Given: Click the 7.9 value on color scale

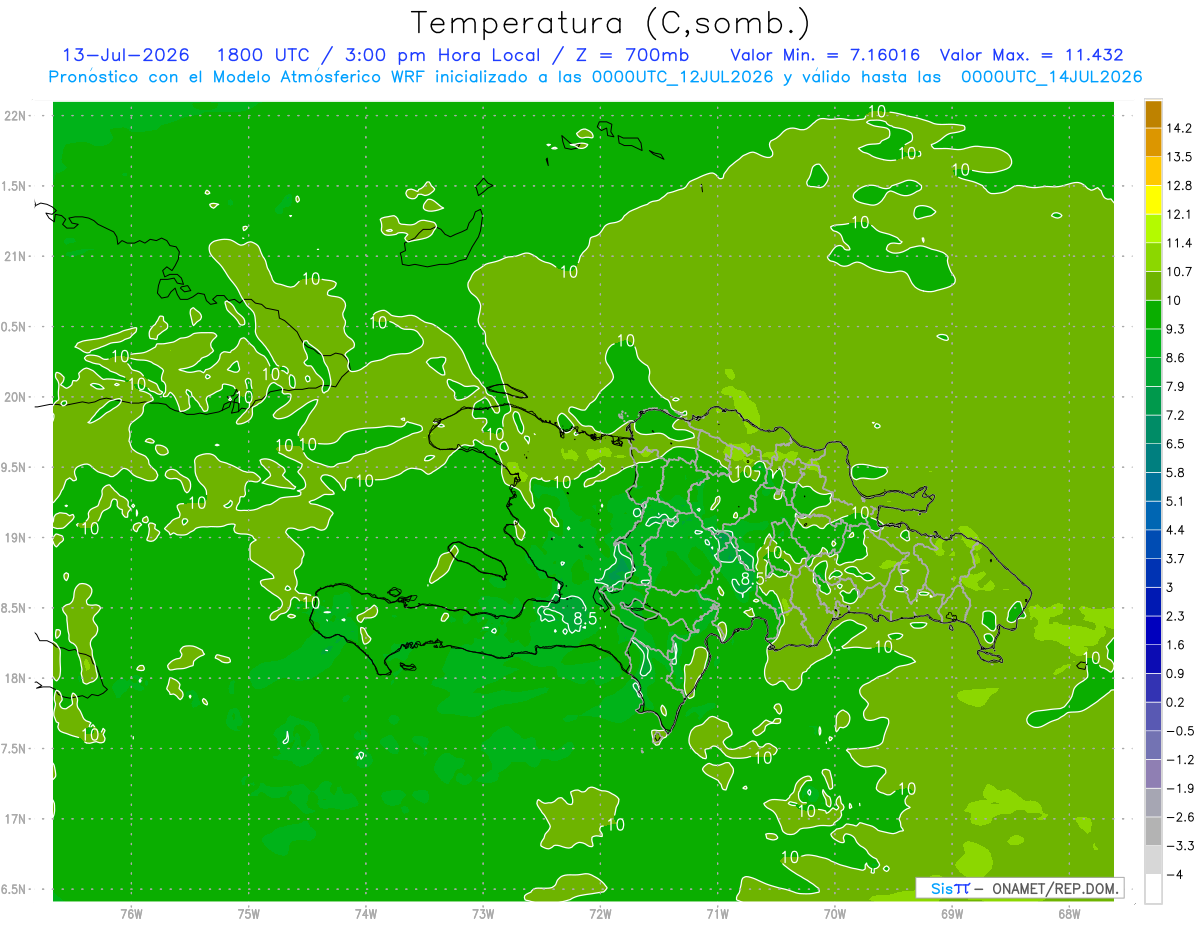Looking at the screenshot, I should [x=1174, y=387].
